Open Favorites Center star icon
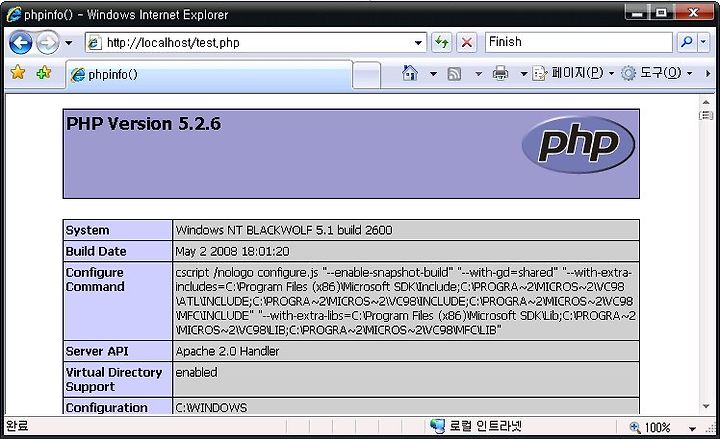Viewport: 720px width, 439px height. point(18,73)
